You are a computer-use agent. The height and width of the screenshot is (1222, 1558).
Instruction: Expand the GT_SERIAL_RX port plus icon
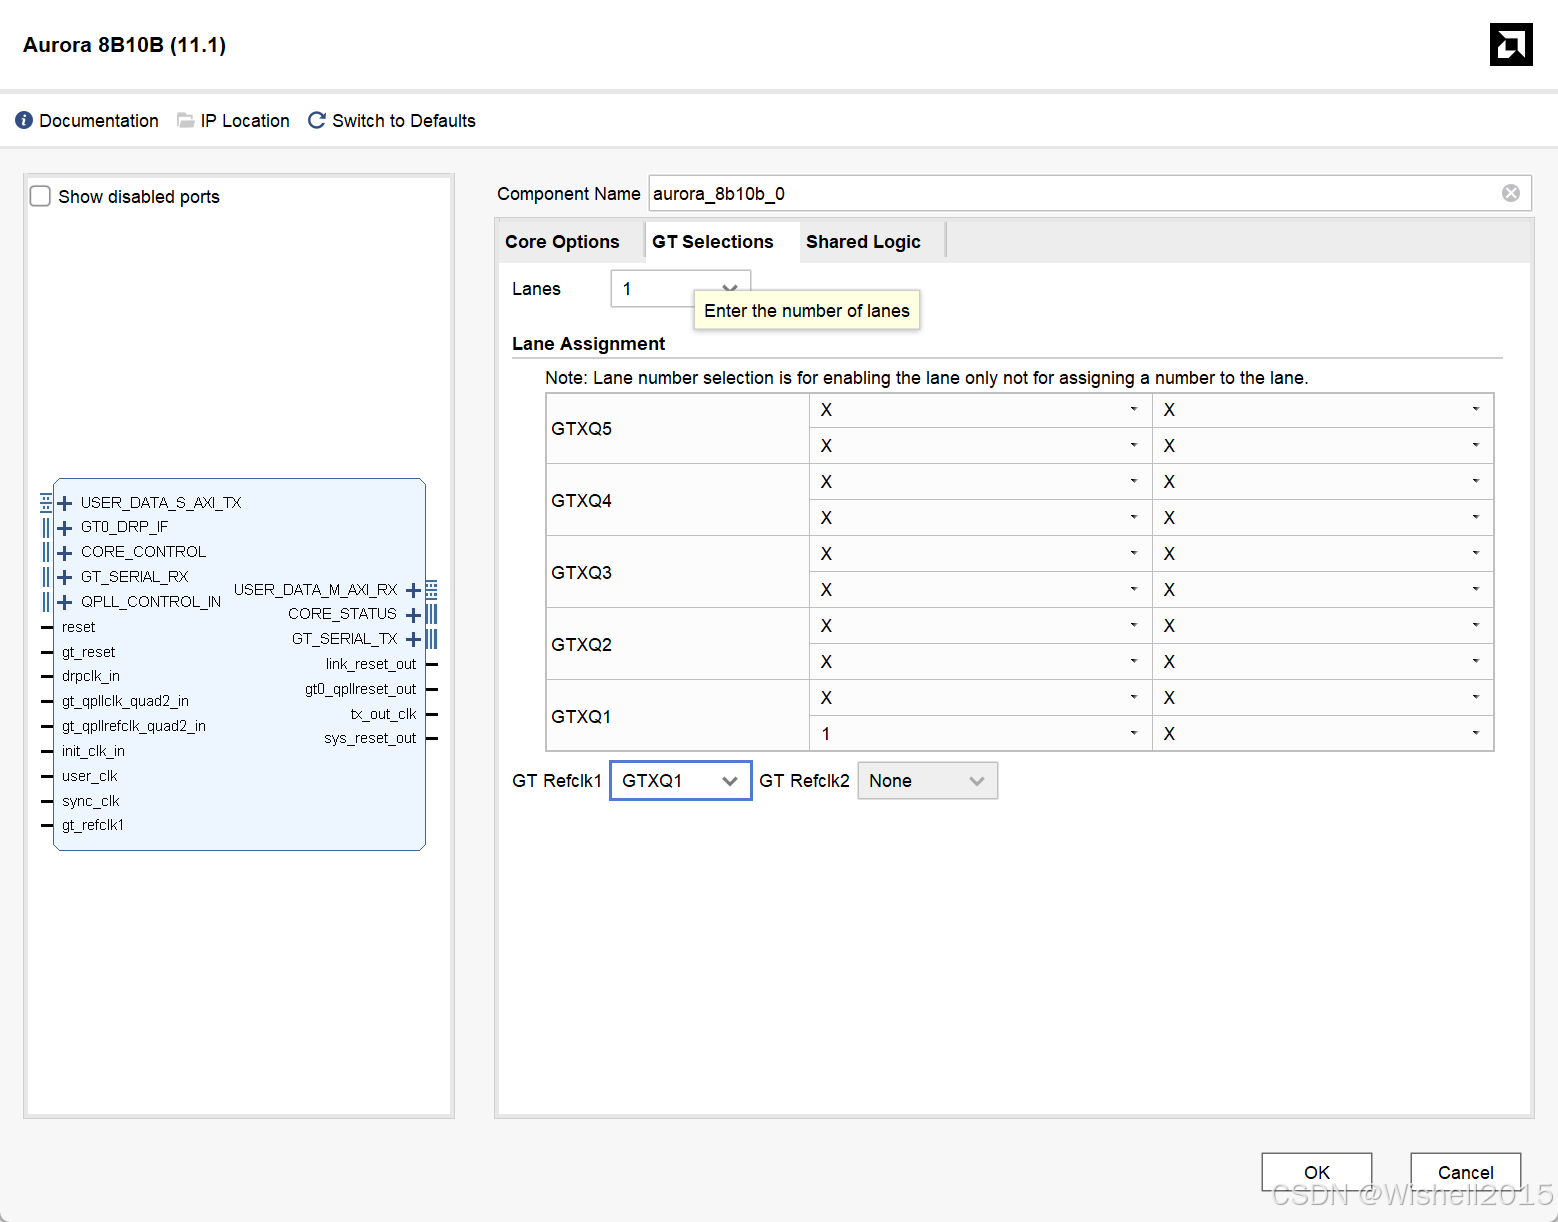click(x=65, y=577)
